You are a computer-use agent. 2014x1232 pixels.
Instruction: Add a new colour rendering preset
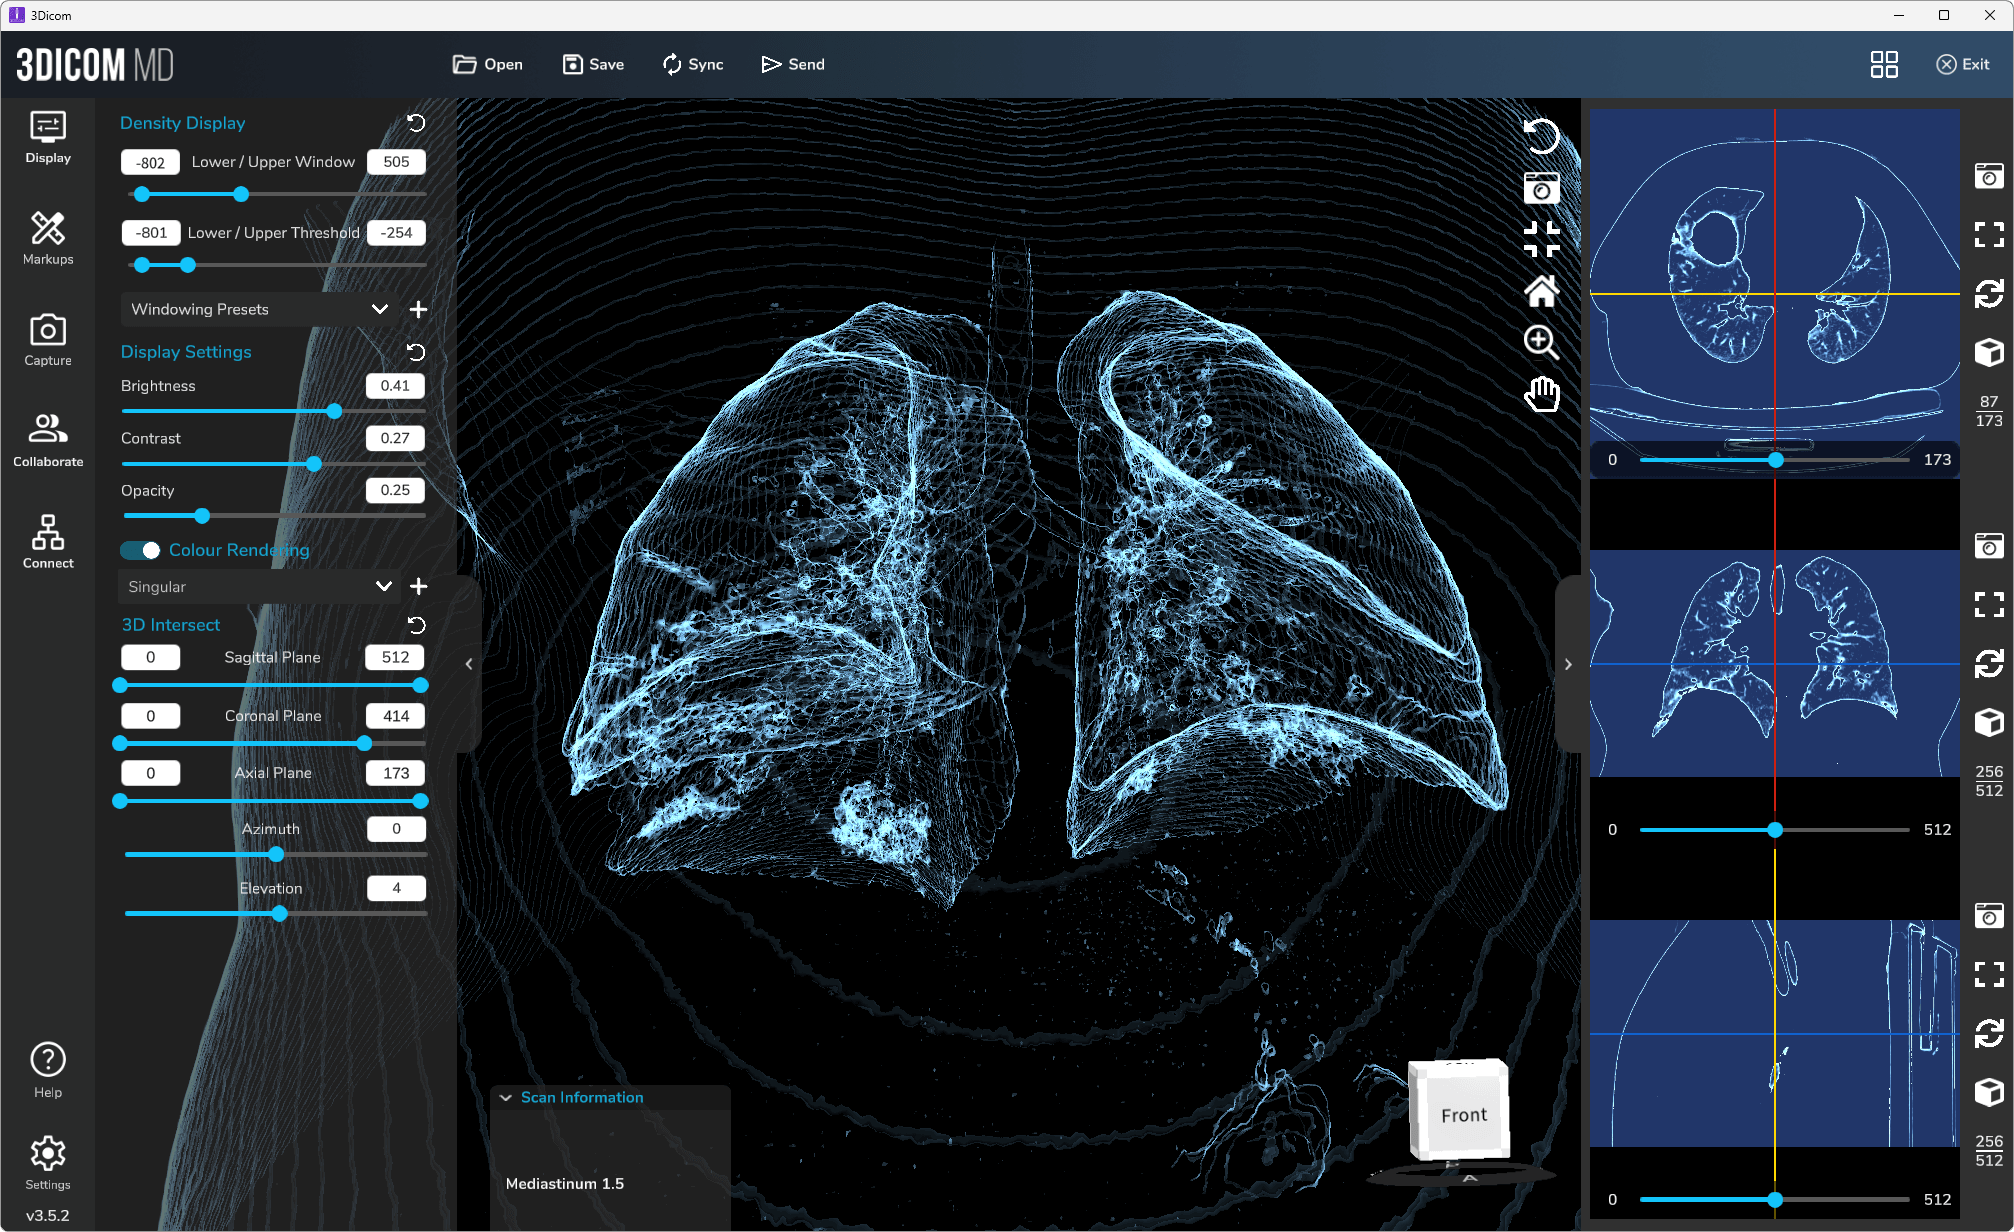[418, 587]
